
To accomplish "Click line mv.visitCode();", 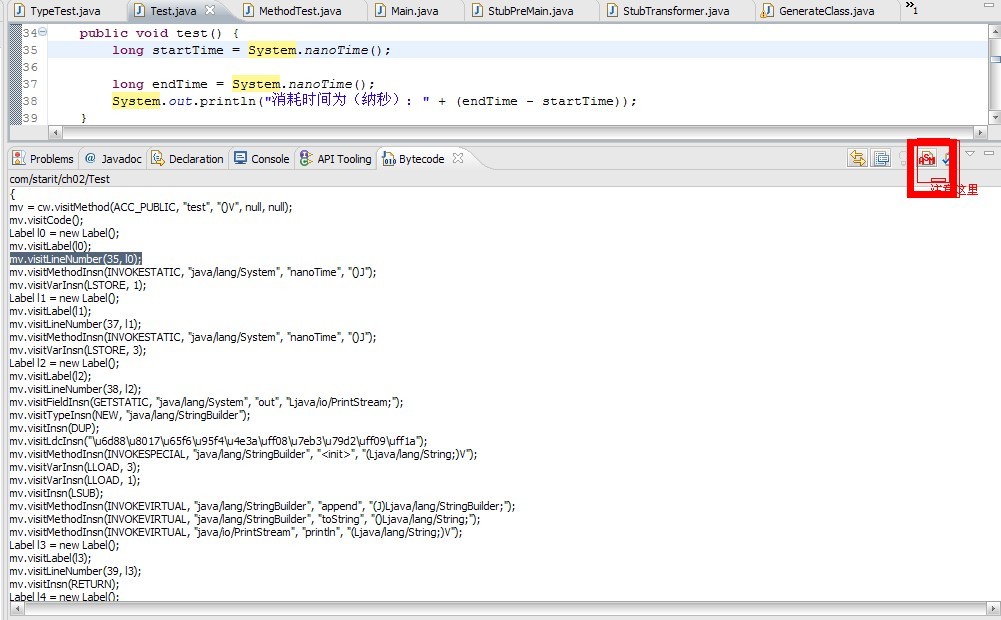I will 46,220.
